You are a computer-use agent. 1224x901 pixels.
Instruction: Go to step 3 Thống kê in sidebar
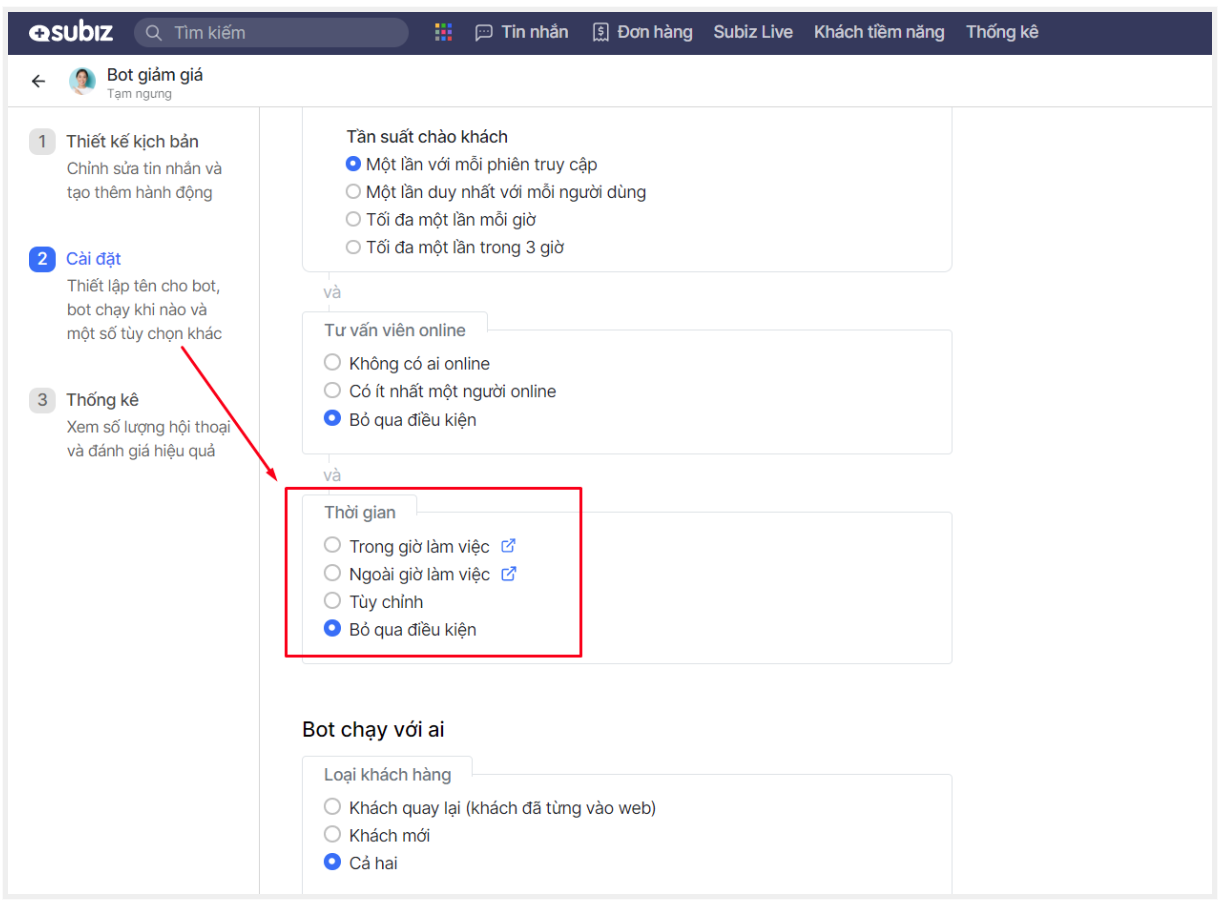point(102,400)
